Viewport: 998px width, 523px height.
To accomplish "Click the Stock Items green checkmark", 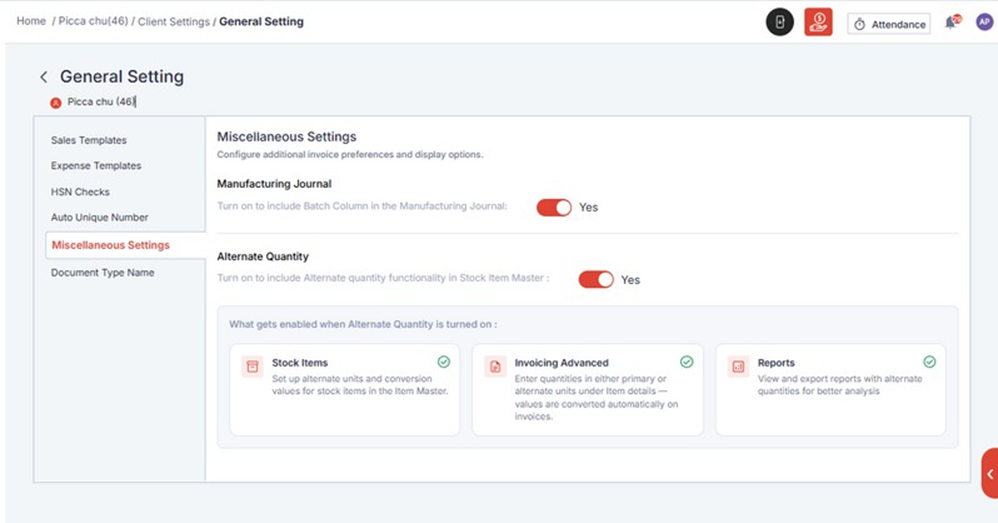I will (x=444, y=362).
